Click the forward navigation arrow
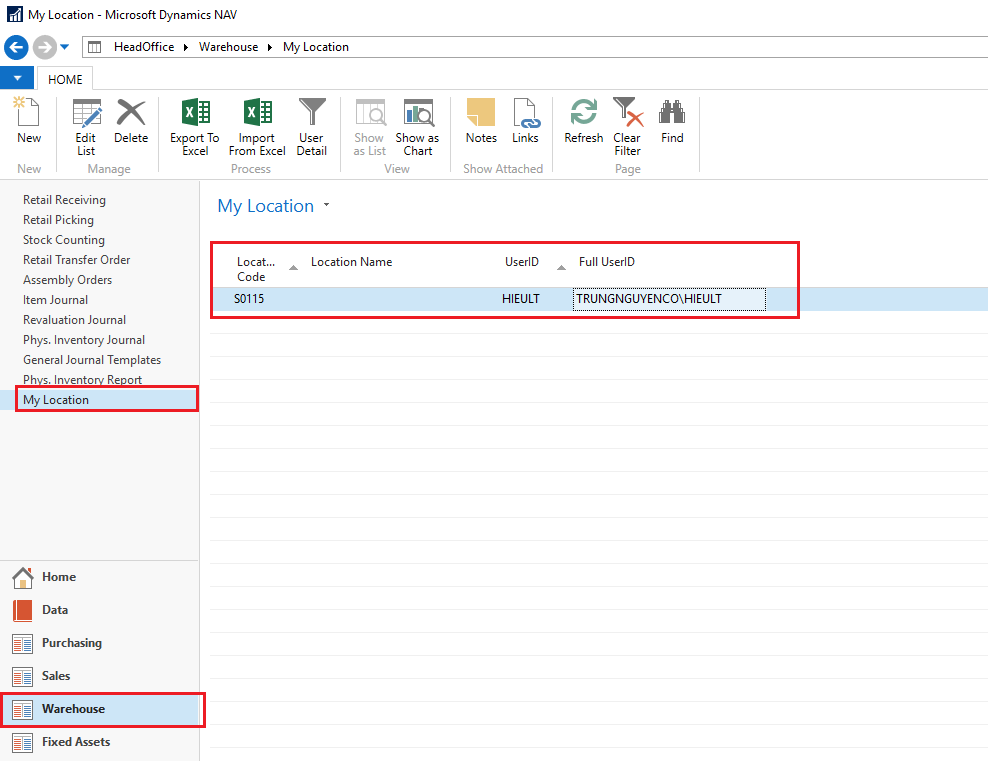This screenshot has height=761, width=988. tap(45, 47)
